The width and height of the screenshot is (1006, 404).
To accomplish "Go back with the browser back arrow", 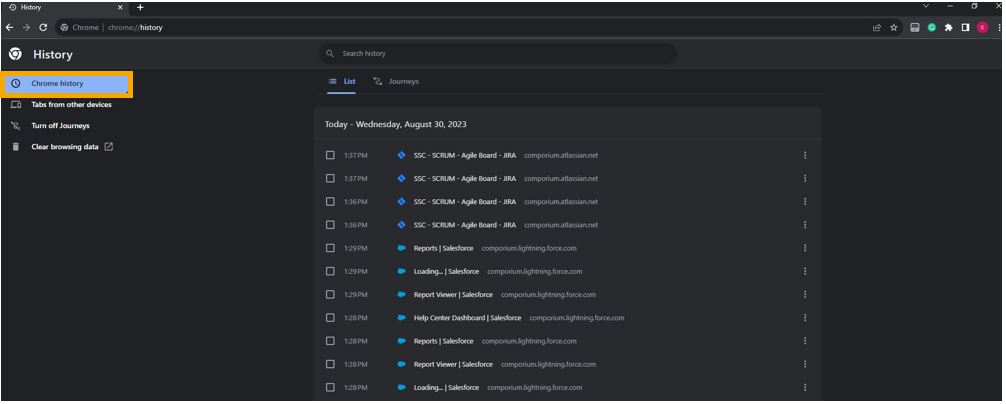I will [10, 28].
